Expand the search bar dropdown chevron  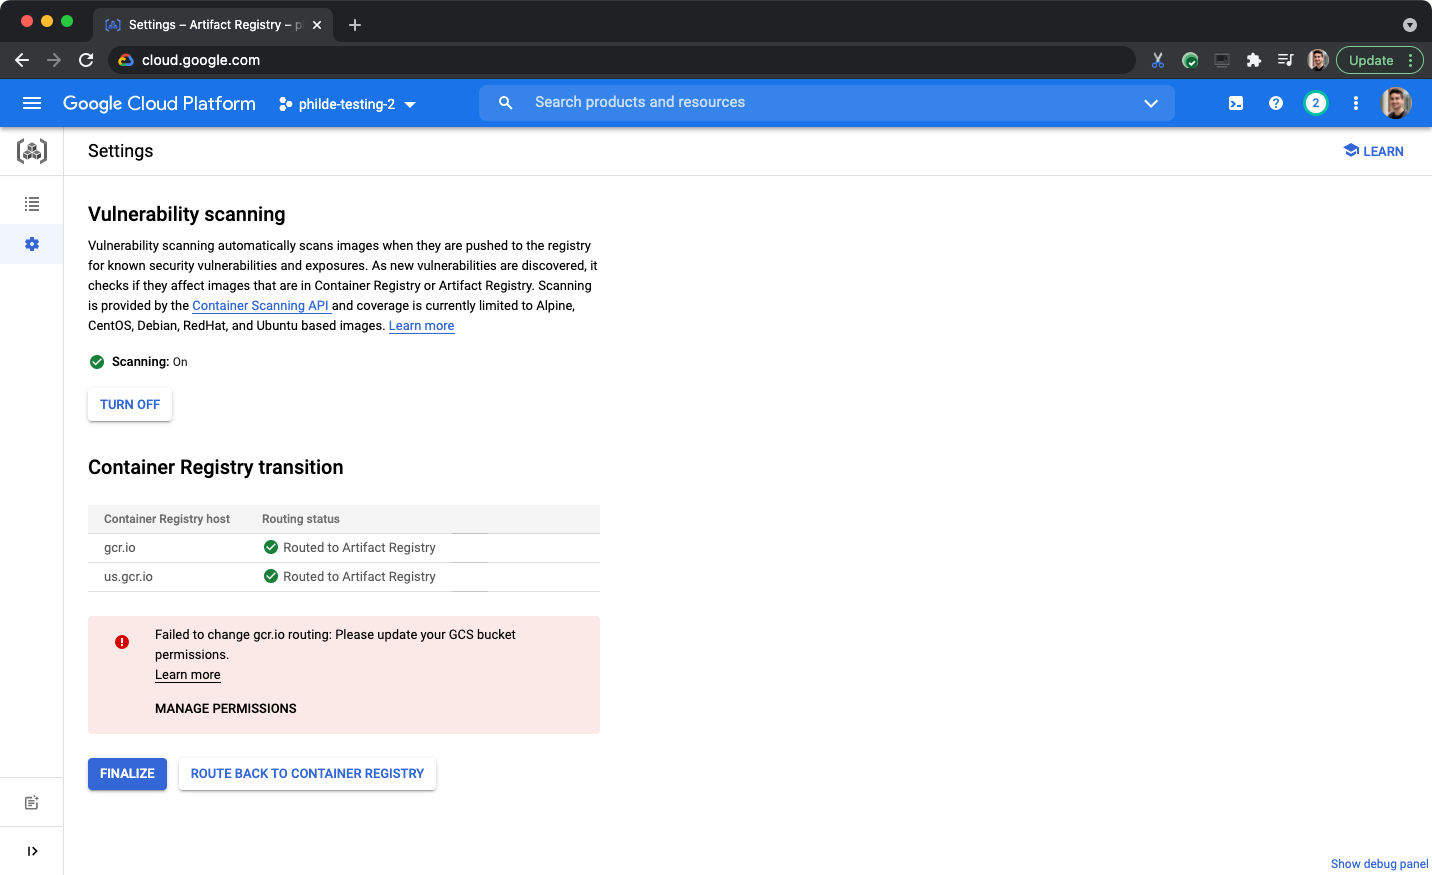(x=1151, y=103)
